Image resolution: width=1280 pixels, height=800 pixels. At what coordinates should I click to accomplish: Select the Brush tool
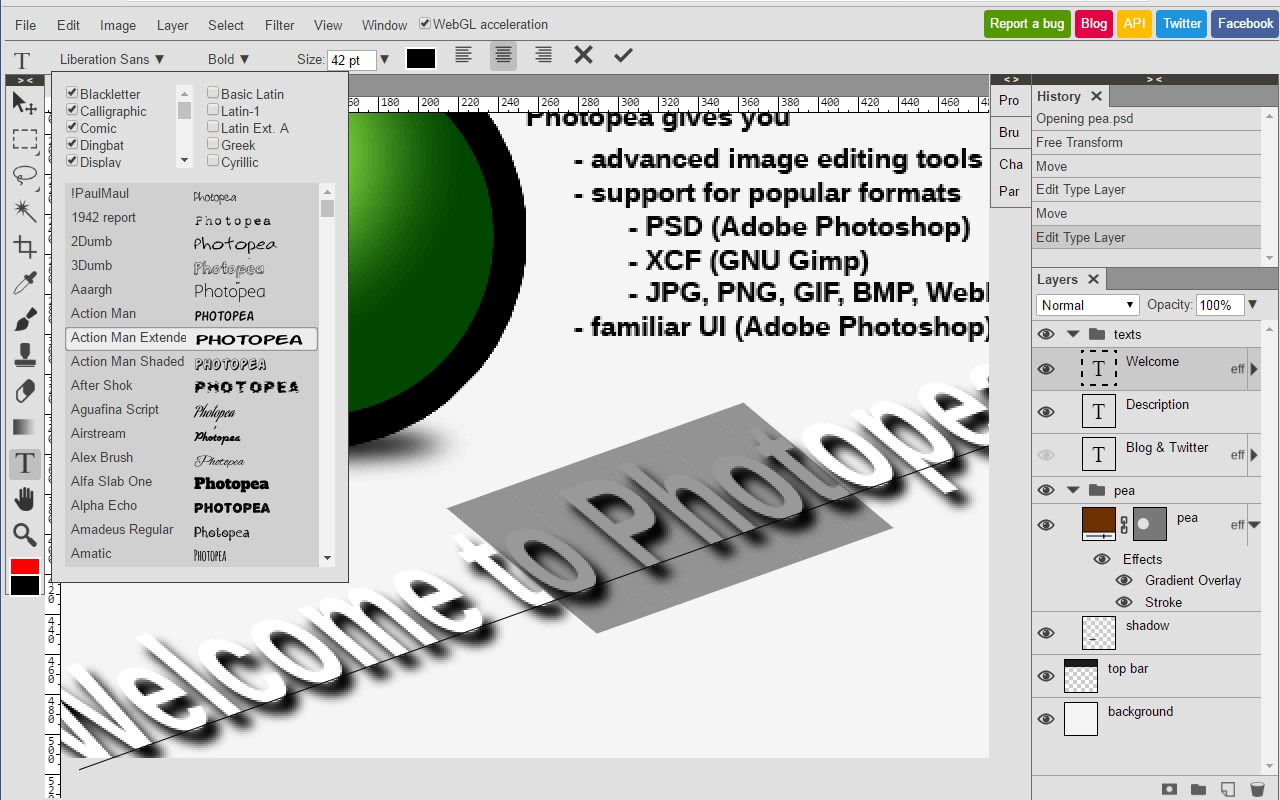pos(24,319)
